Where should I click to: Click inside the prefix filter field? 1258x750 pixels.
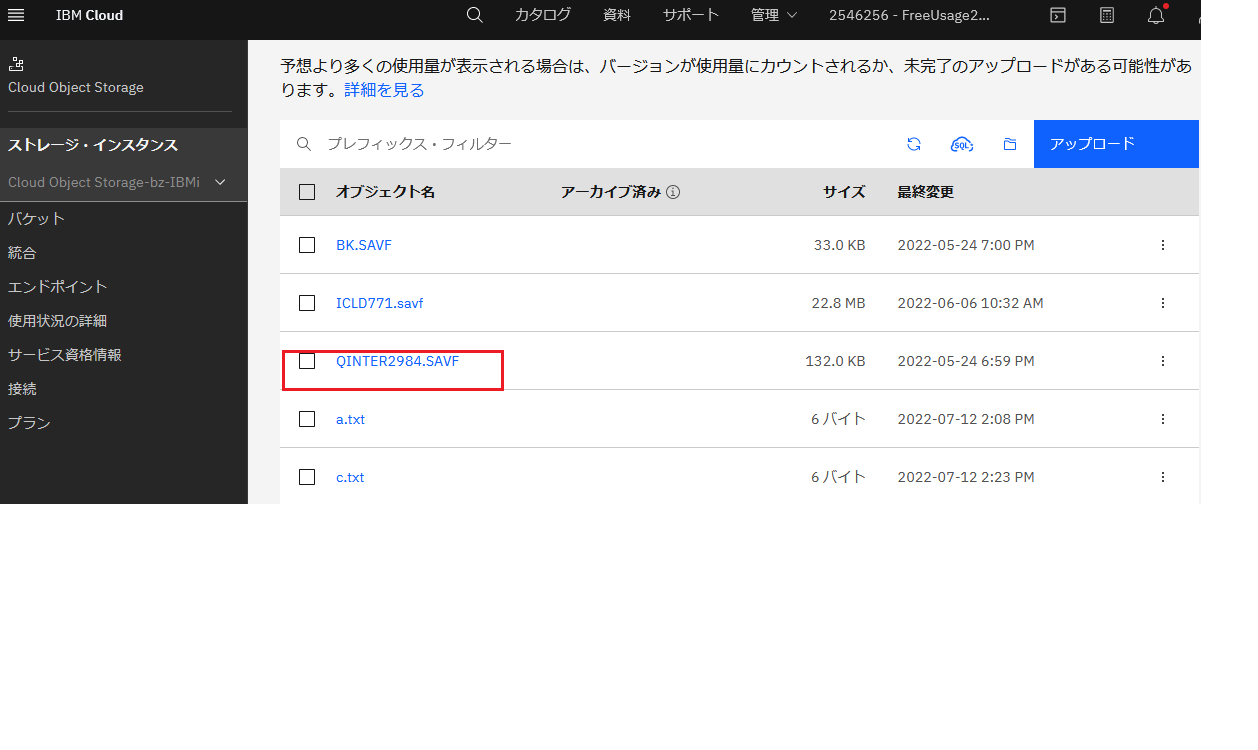500,144
